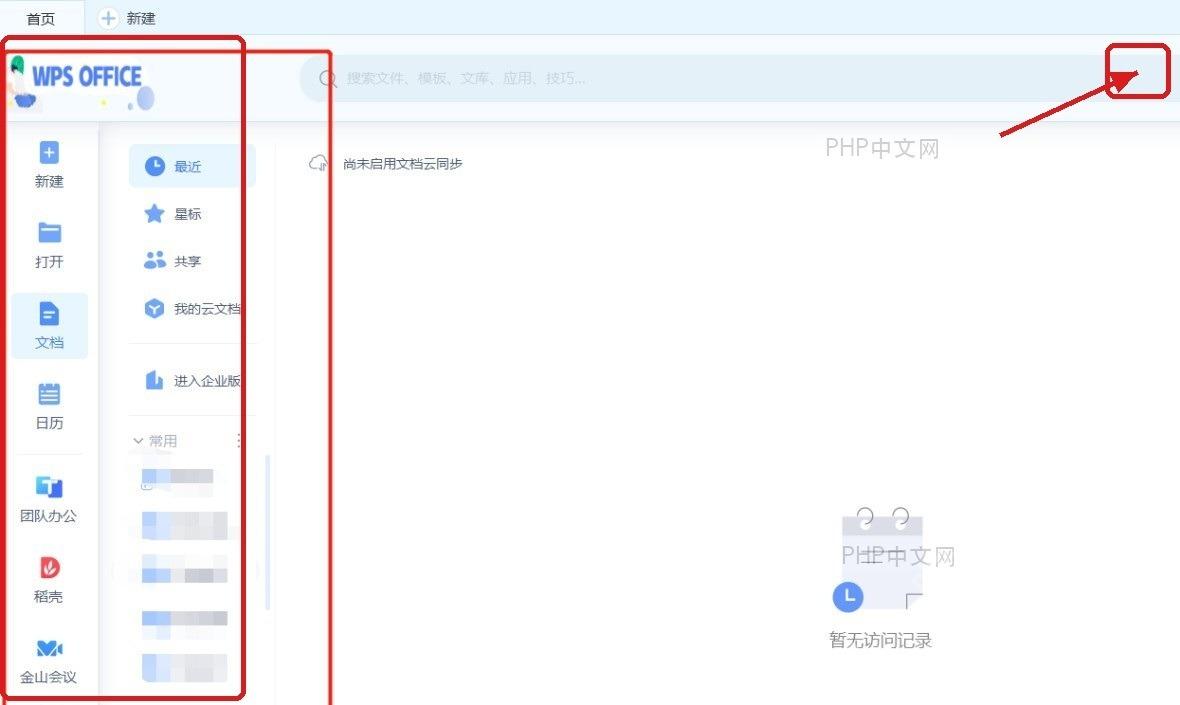Select the 文档 sidebar icon

(49, 313)
